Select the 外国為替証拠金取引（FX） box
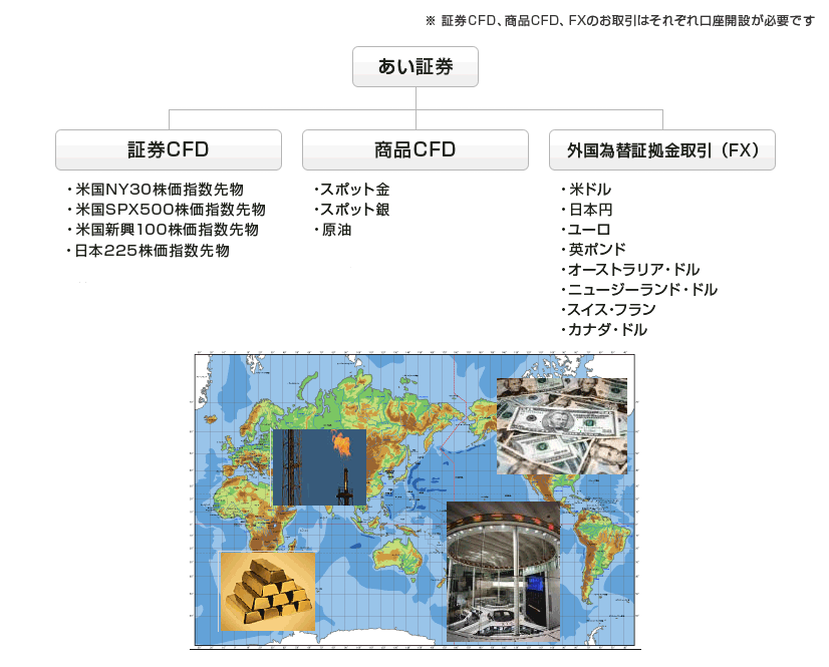 coord(662,150)
